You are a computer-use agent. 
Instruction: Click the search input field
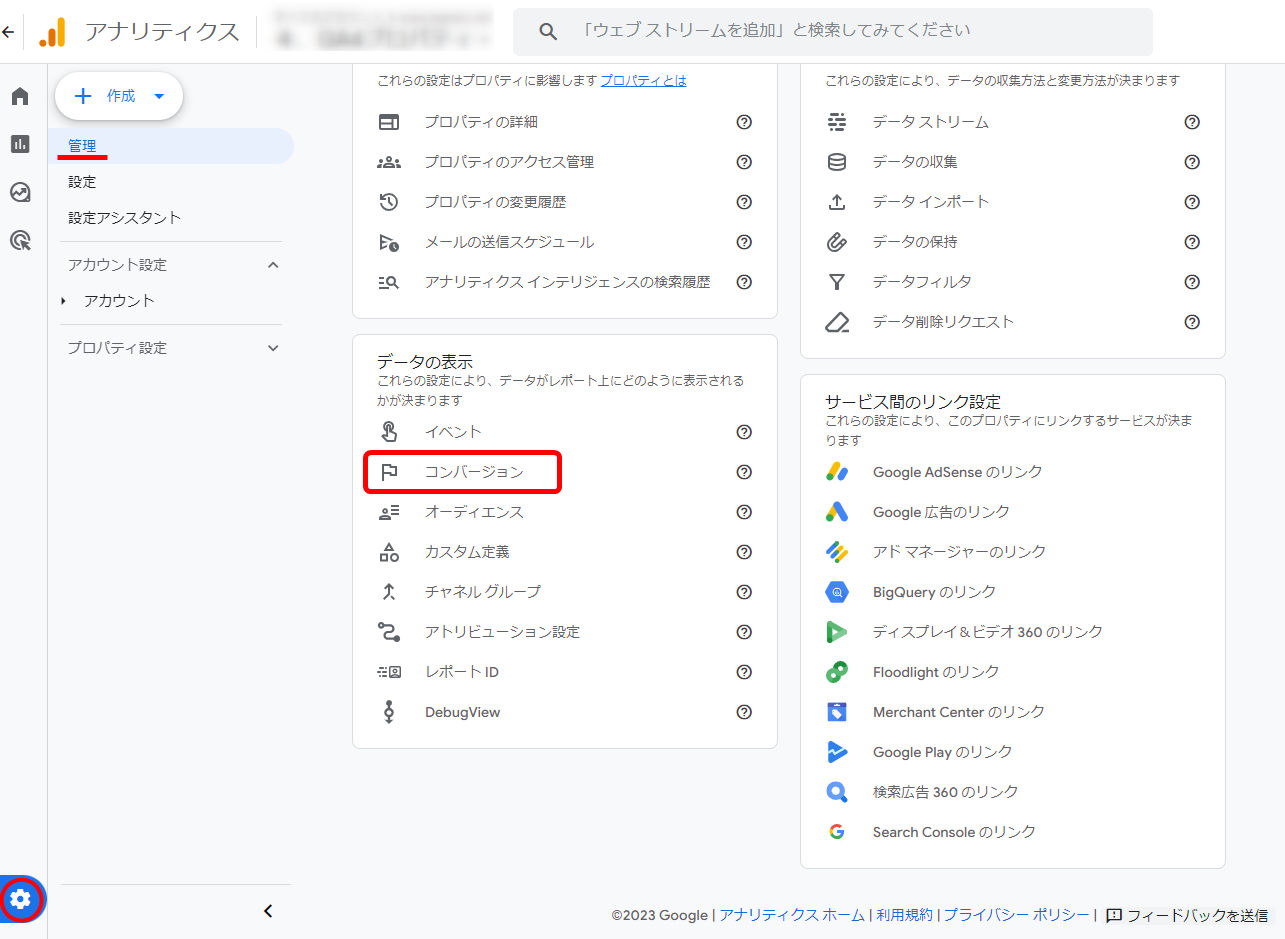pyautogui.click(x=833, y=32)
